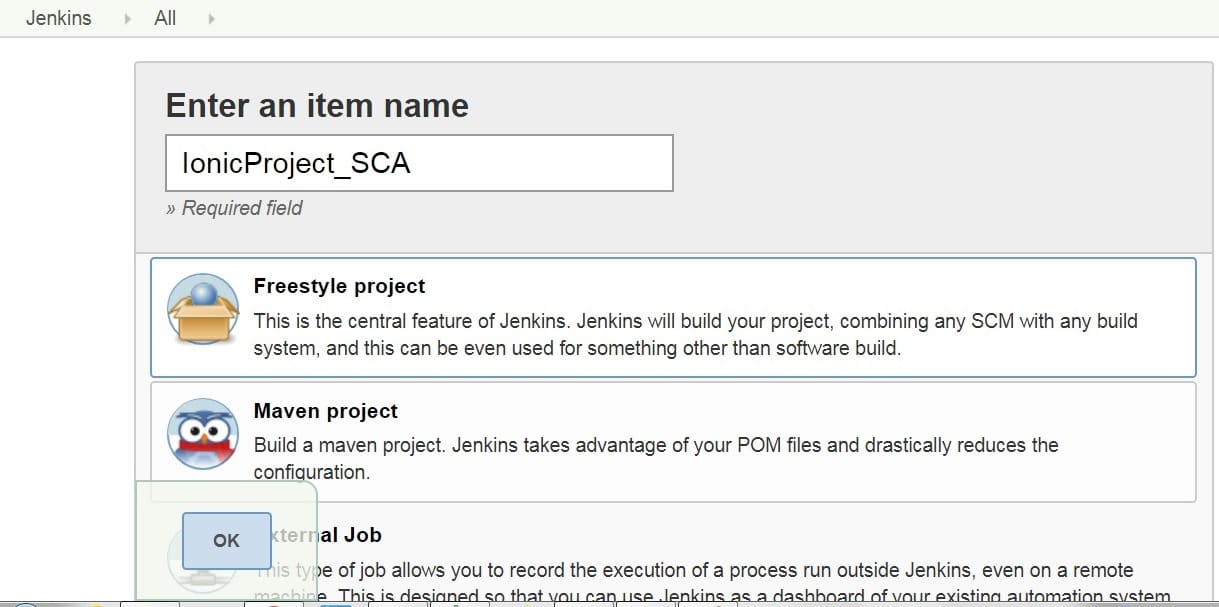Click the Maven project owl icon
Screen dimensions: 1219x607
[203, 434]
